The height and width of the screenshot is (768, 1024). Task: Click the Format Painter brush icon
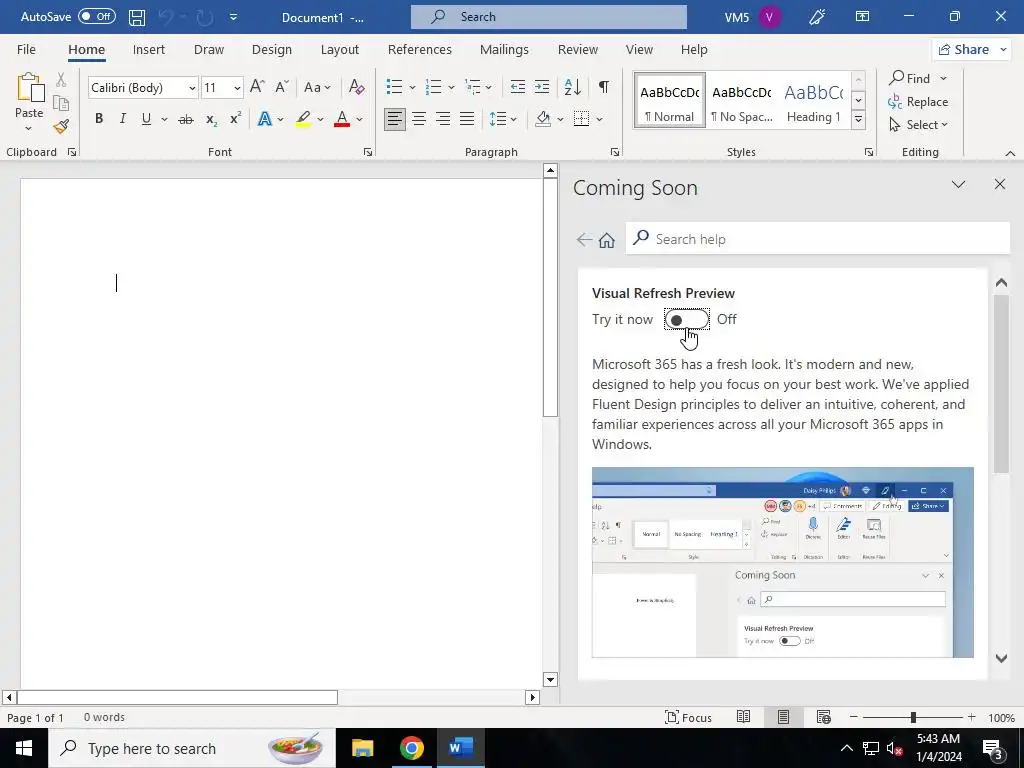coord(61,126)
